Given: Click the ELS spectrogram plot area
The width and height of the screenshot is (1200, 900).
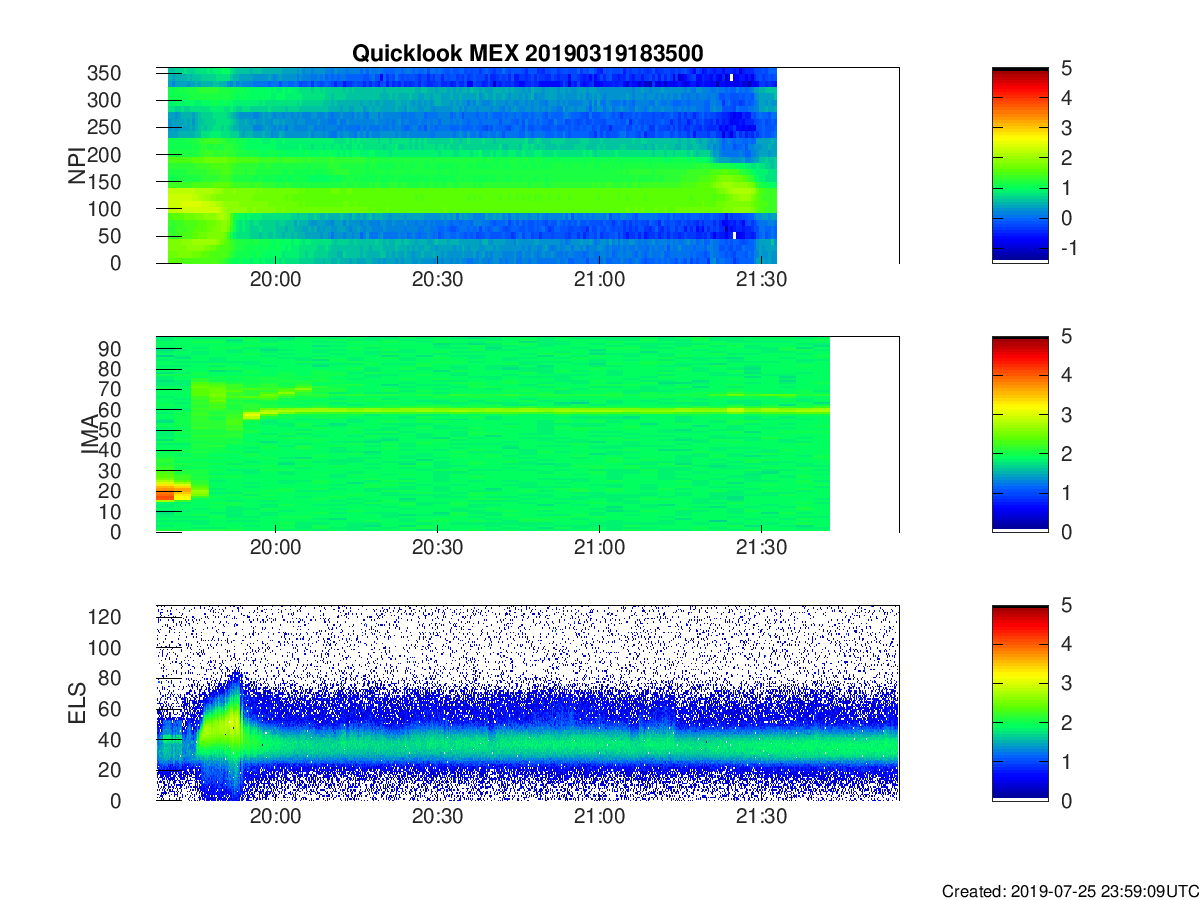Looking at the screenshot, I should click(x=527, y=702).
